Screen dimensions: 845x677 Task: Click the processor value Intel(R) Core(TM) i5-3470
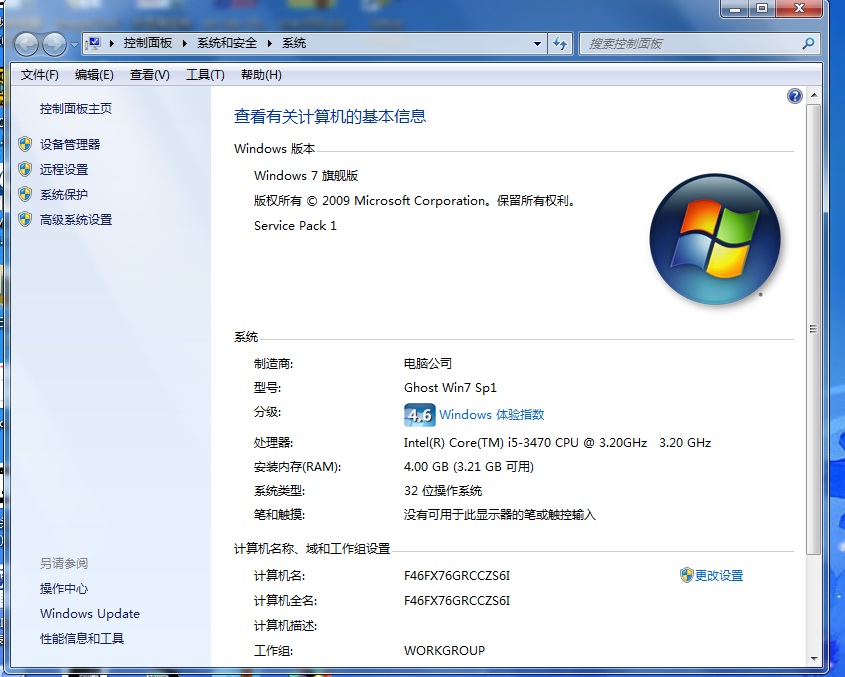(x=557, y=443)
